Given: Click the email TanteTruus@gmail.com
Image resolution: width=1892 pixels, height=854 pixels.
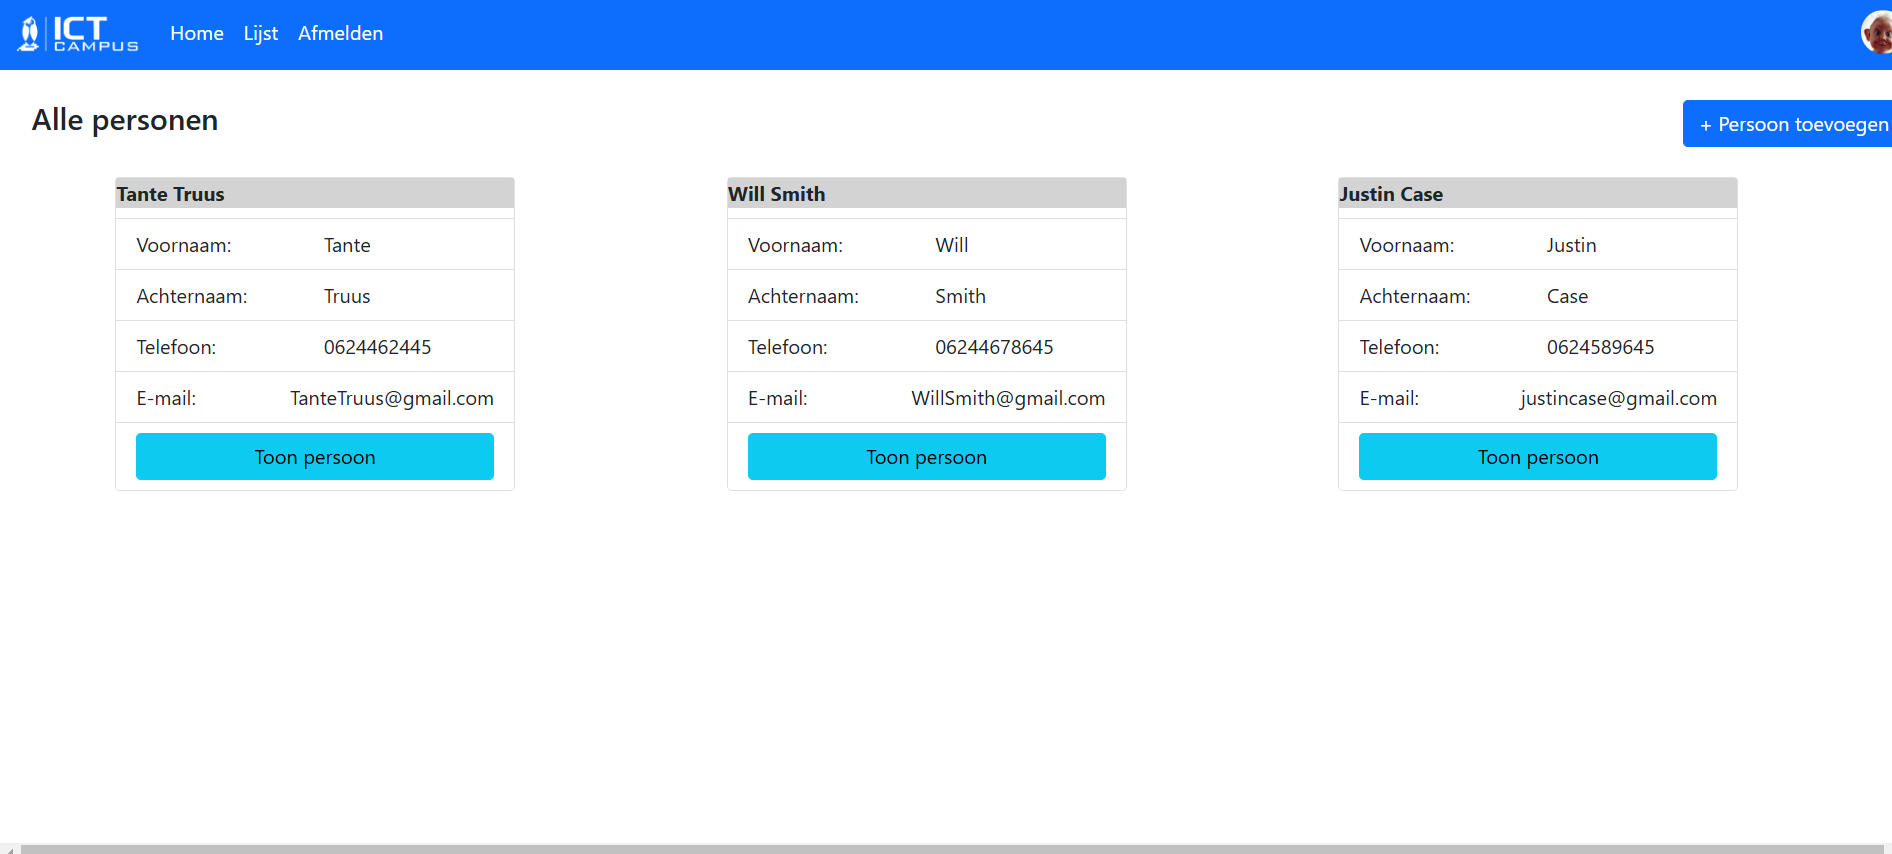Looking at the screenshot, I should pyautogui.click(x=392, y=398).
